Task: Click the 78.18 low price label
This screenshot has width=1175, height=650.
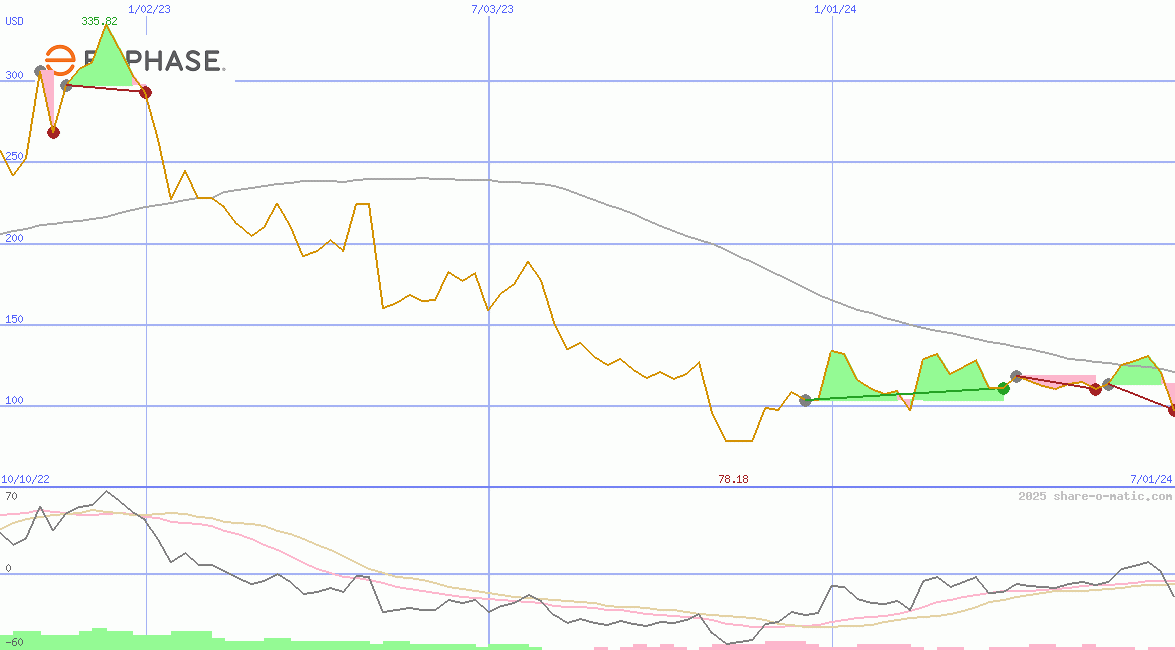Action: click(733, 480)
